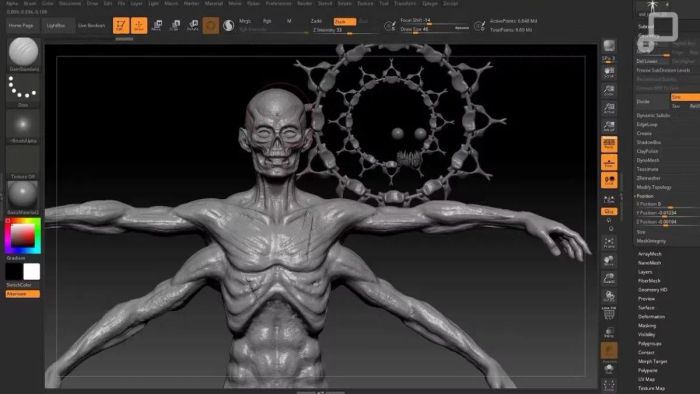Expand the Layers section in Tool panel
The width and height of the screenshot is (700, 394).
[645, 272]
